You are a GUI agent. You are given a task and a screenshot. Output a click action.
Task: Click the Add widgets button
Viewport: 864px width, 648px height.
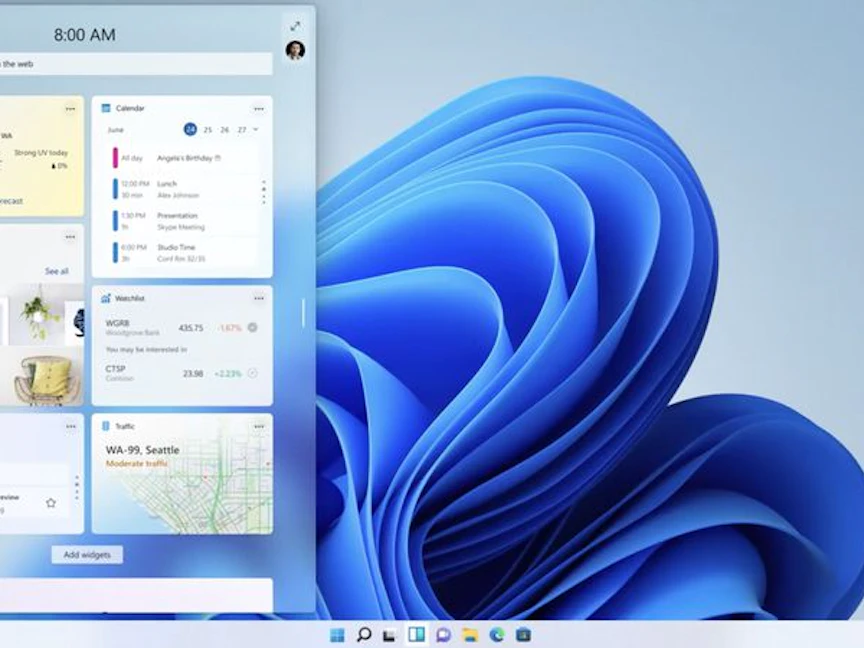pyautogui.click(x=87, y=554)
